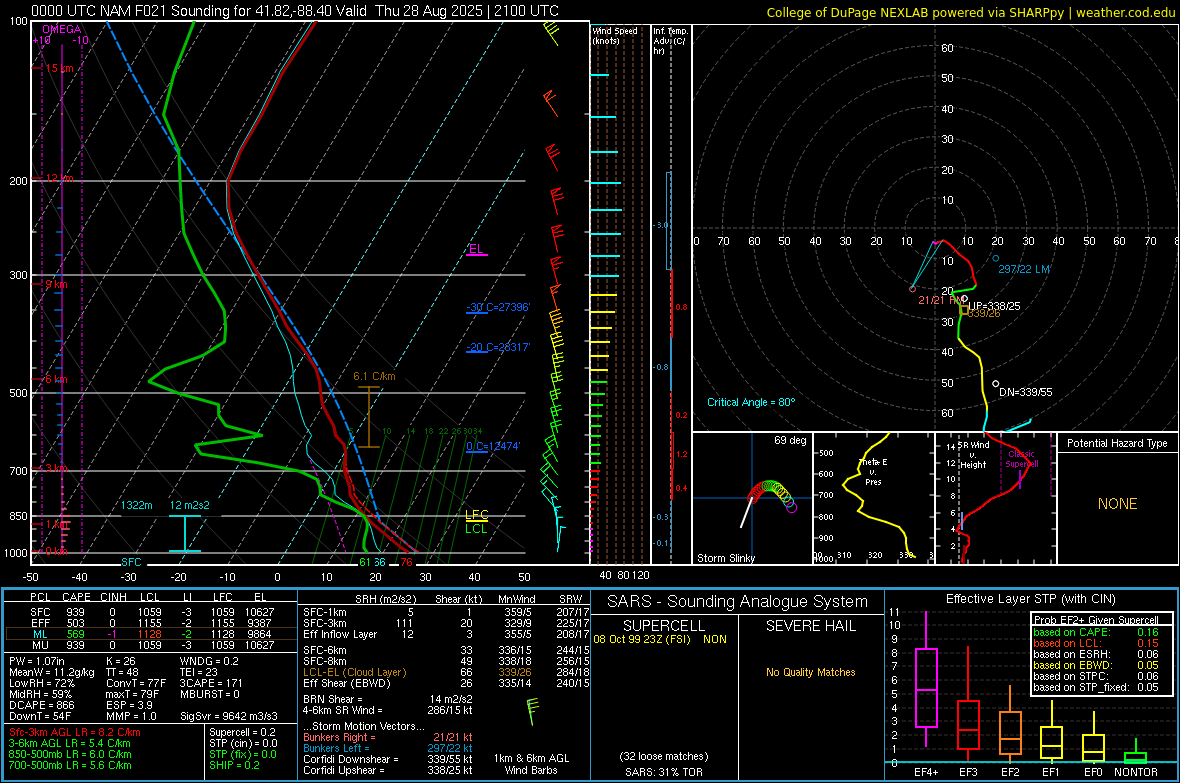Select the '297/22 LM' storm motion marker label

(1023, 269)
